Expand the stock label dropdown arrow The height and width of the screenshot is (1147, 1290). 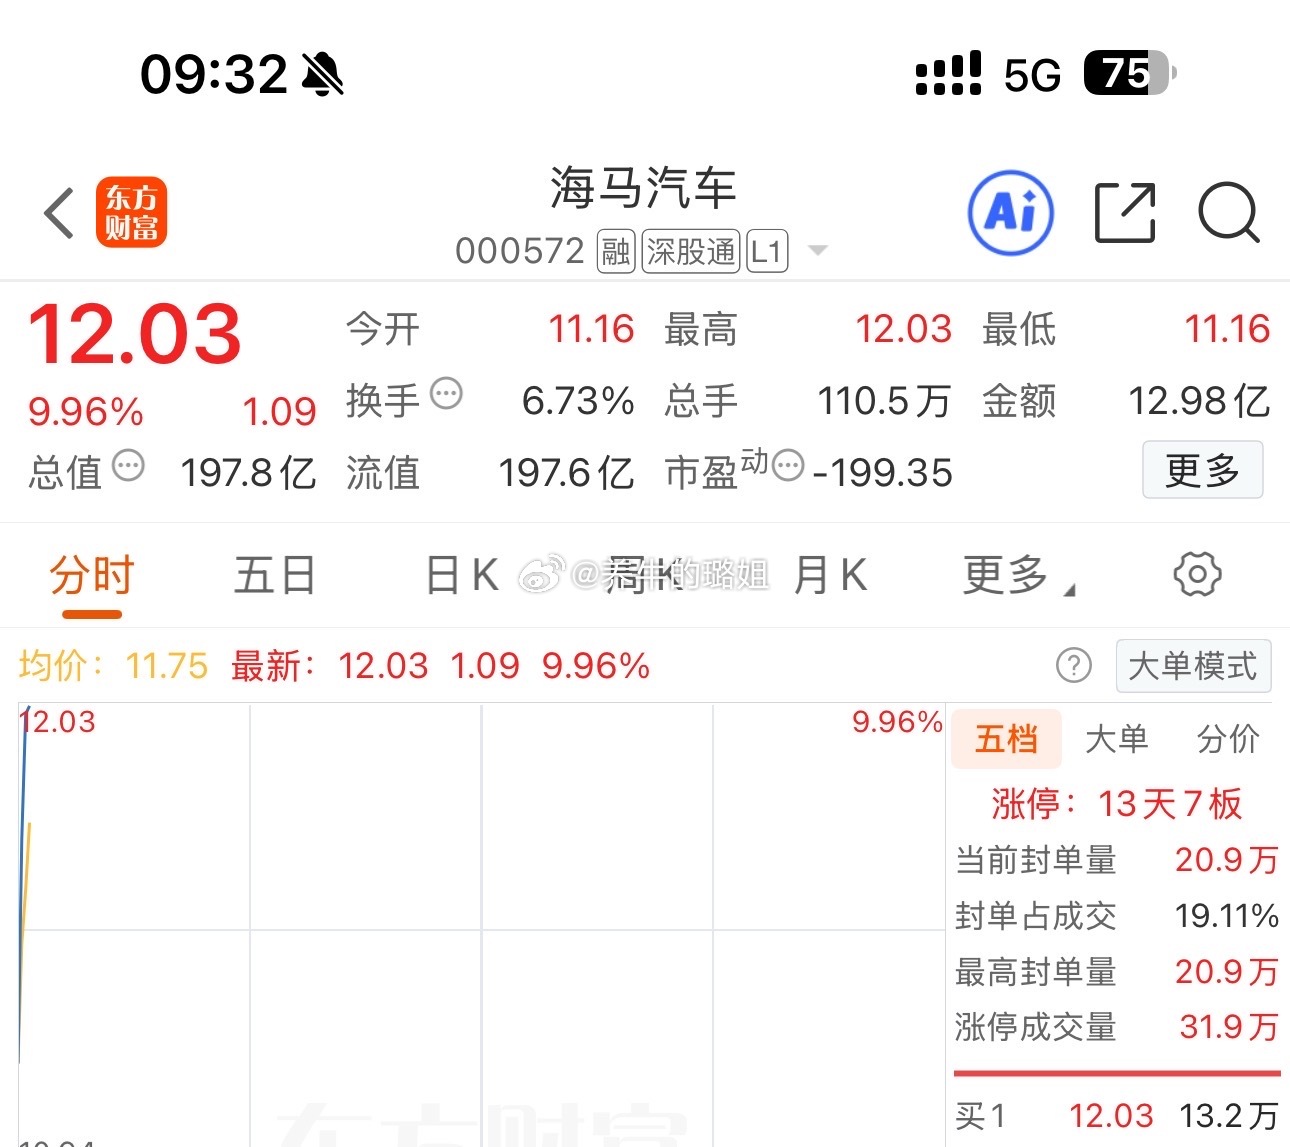[x=818, y=252]
